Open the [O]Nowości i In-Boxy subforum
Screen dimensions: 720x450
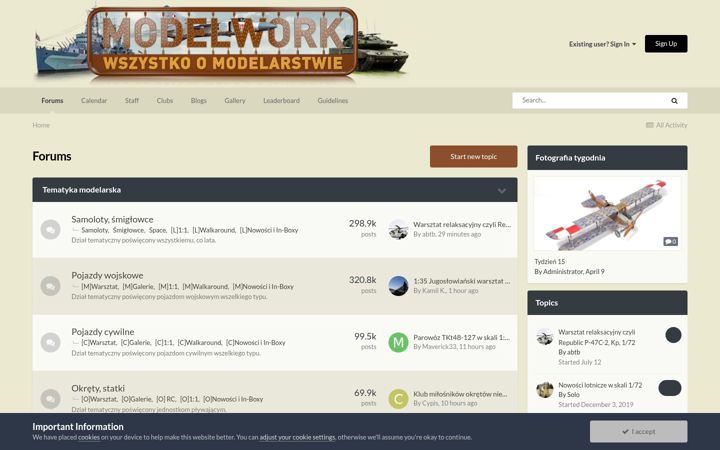(233, 399)
